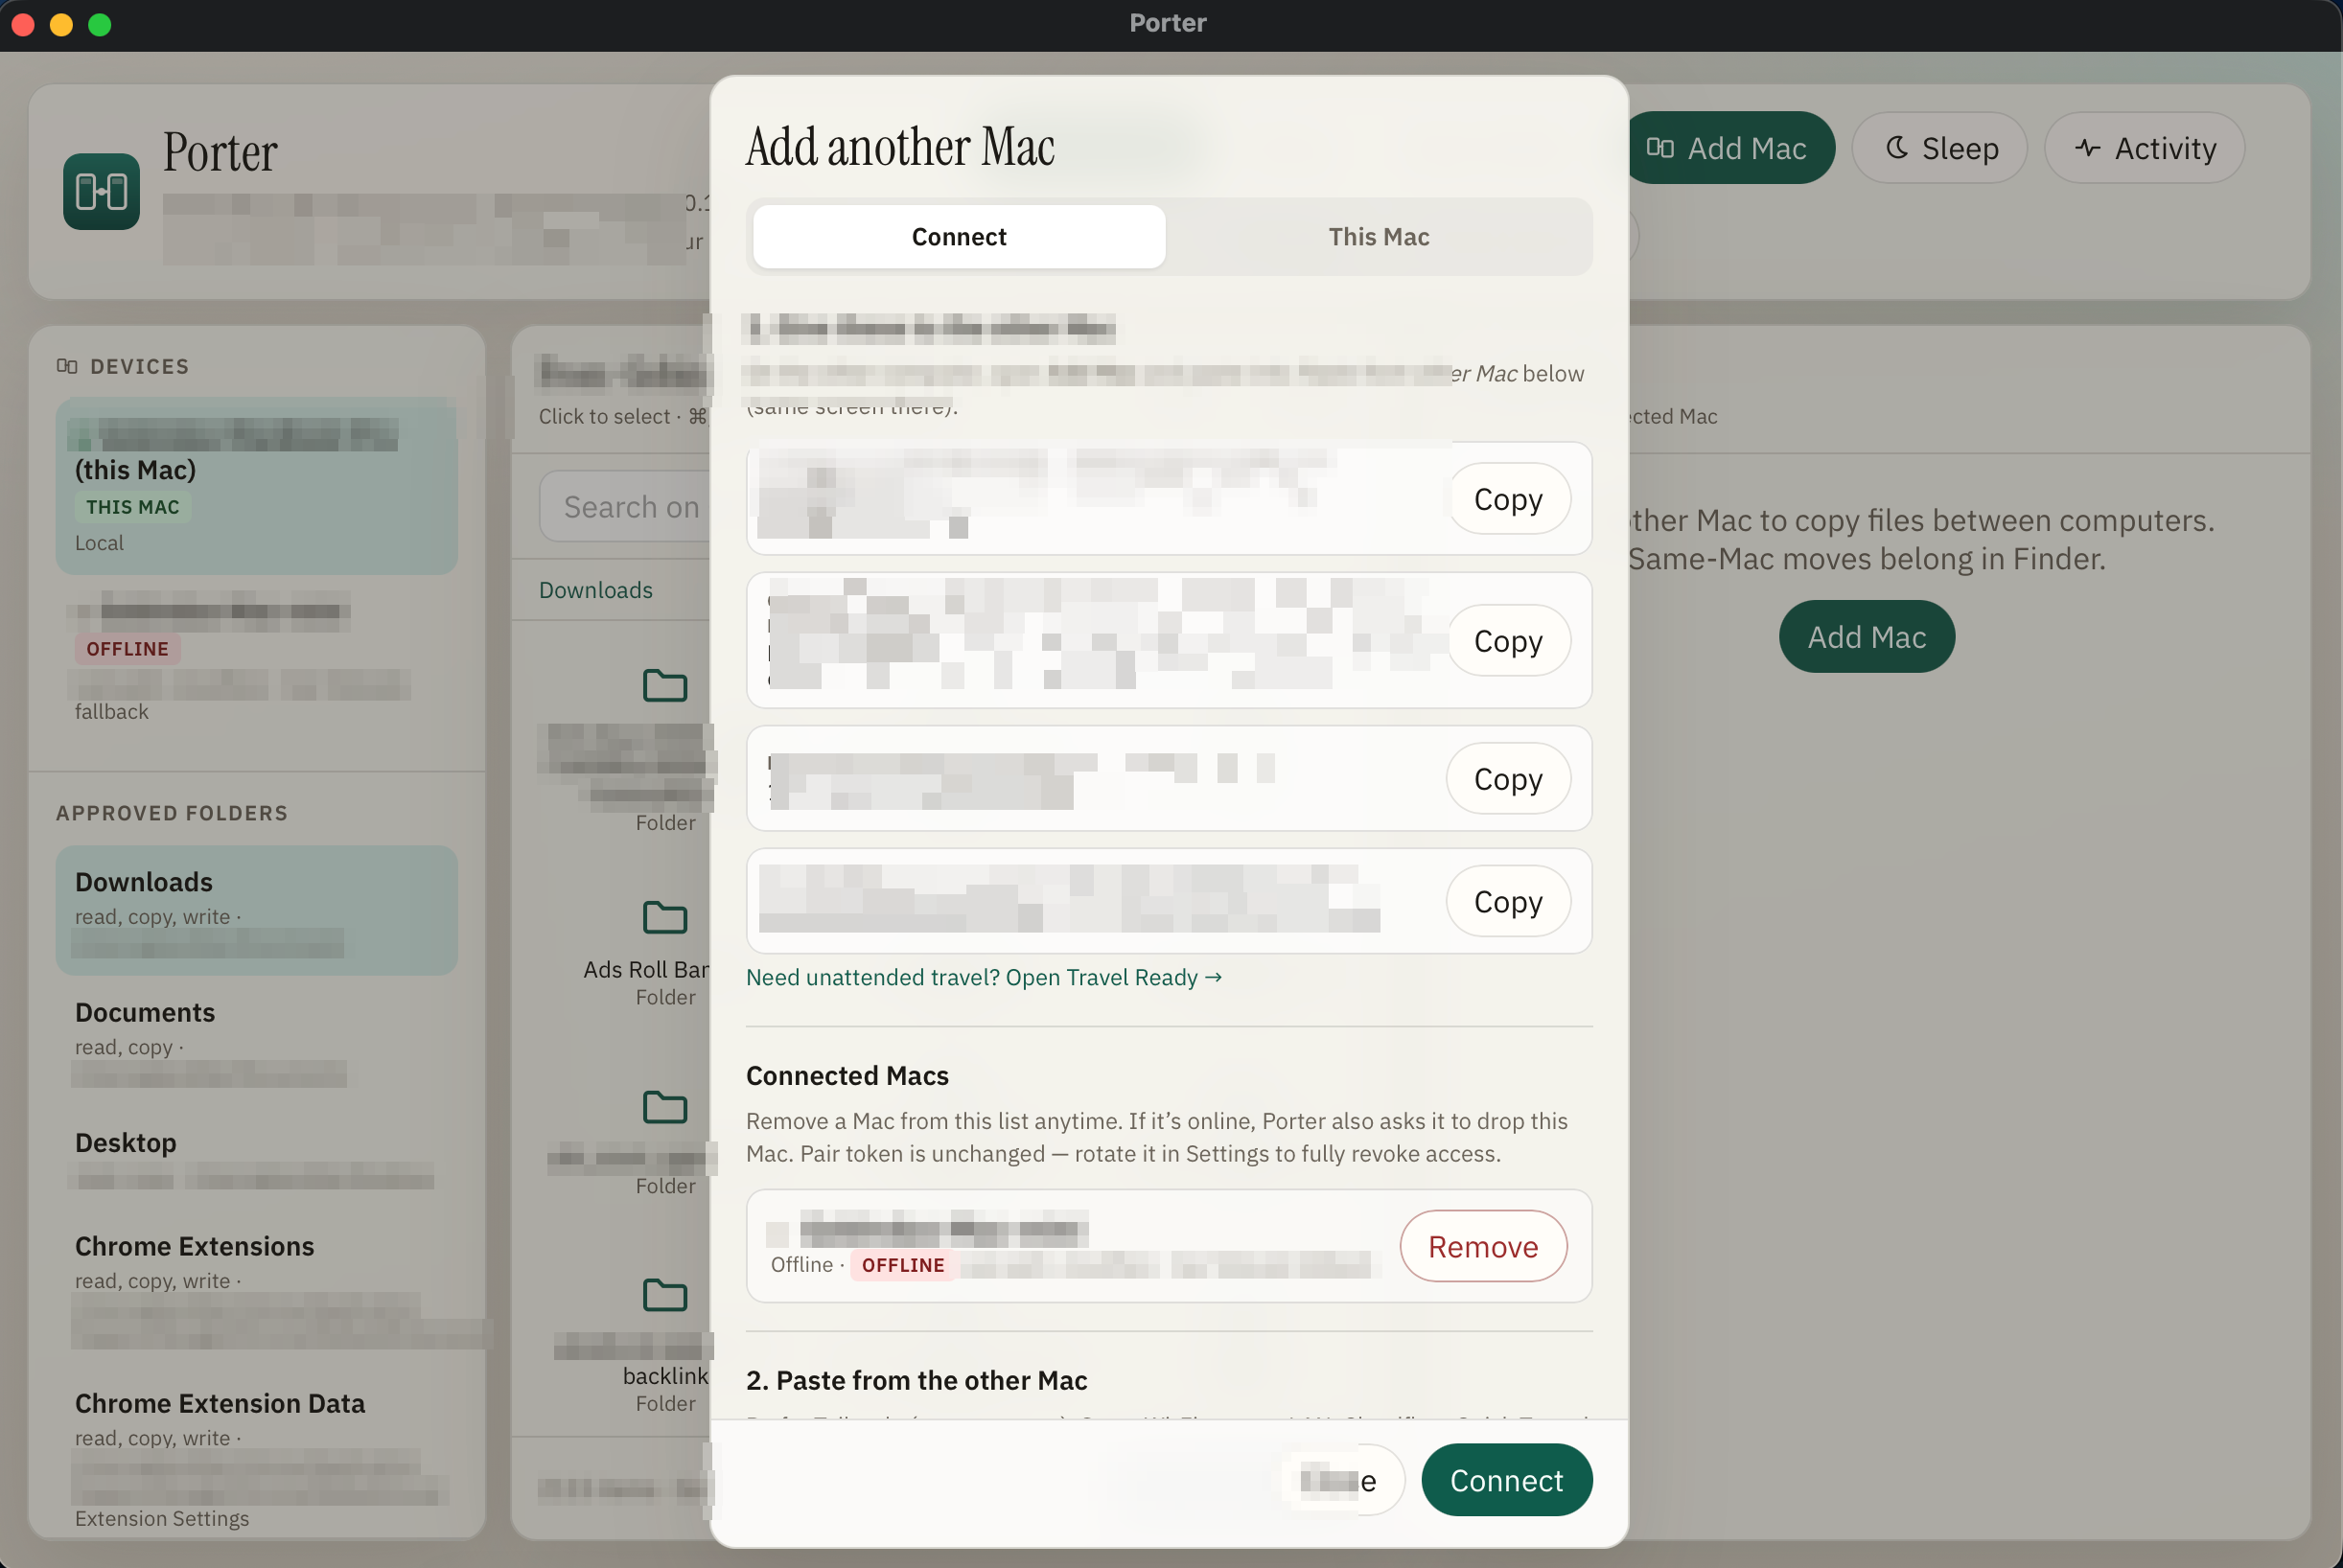2343x1568 pixels.
Task: Switch to the Connect tab
Action: [x=959, y=236]
